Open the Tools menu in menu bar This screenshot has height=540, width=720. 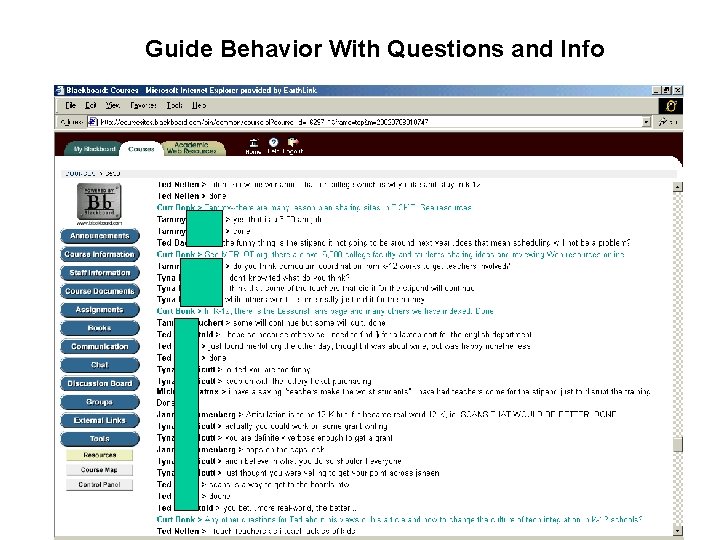(x=174, y=105)
